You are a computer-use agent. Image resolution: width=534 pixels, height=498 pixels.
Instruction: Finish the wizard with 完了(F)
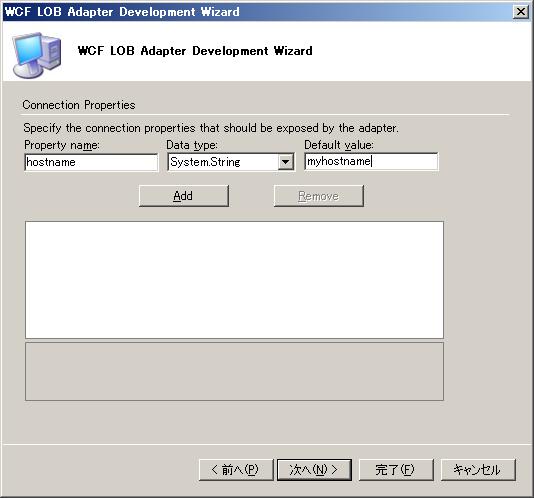(396, 470)
